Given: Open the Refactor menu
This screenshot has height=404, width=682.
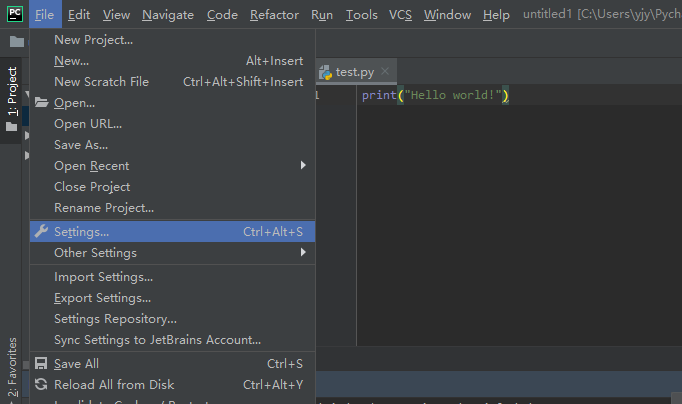Looking at the screenshot, I should pos(274,15).
